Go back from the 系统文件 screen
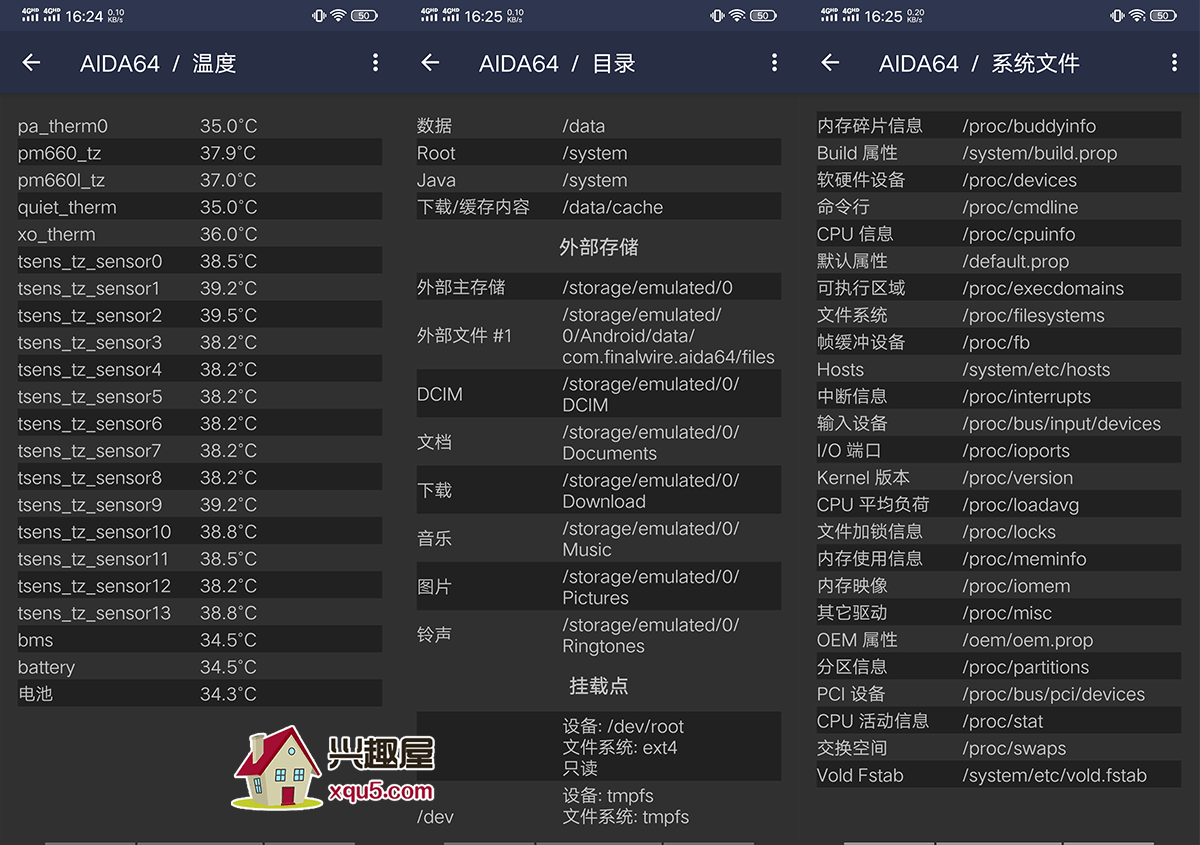Viewport: 1200px width, 845px height. coord(830,63)
